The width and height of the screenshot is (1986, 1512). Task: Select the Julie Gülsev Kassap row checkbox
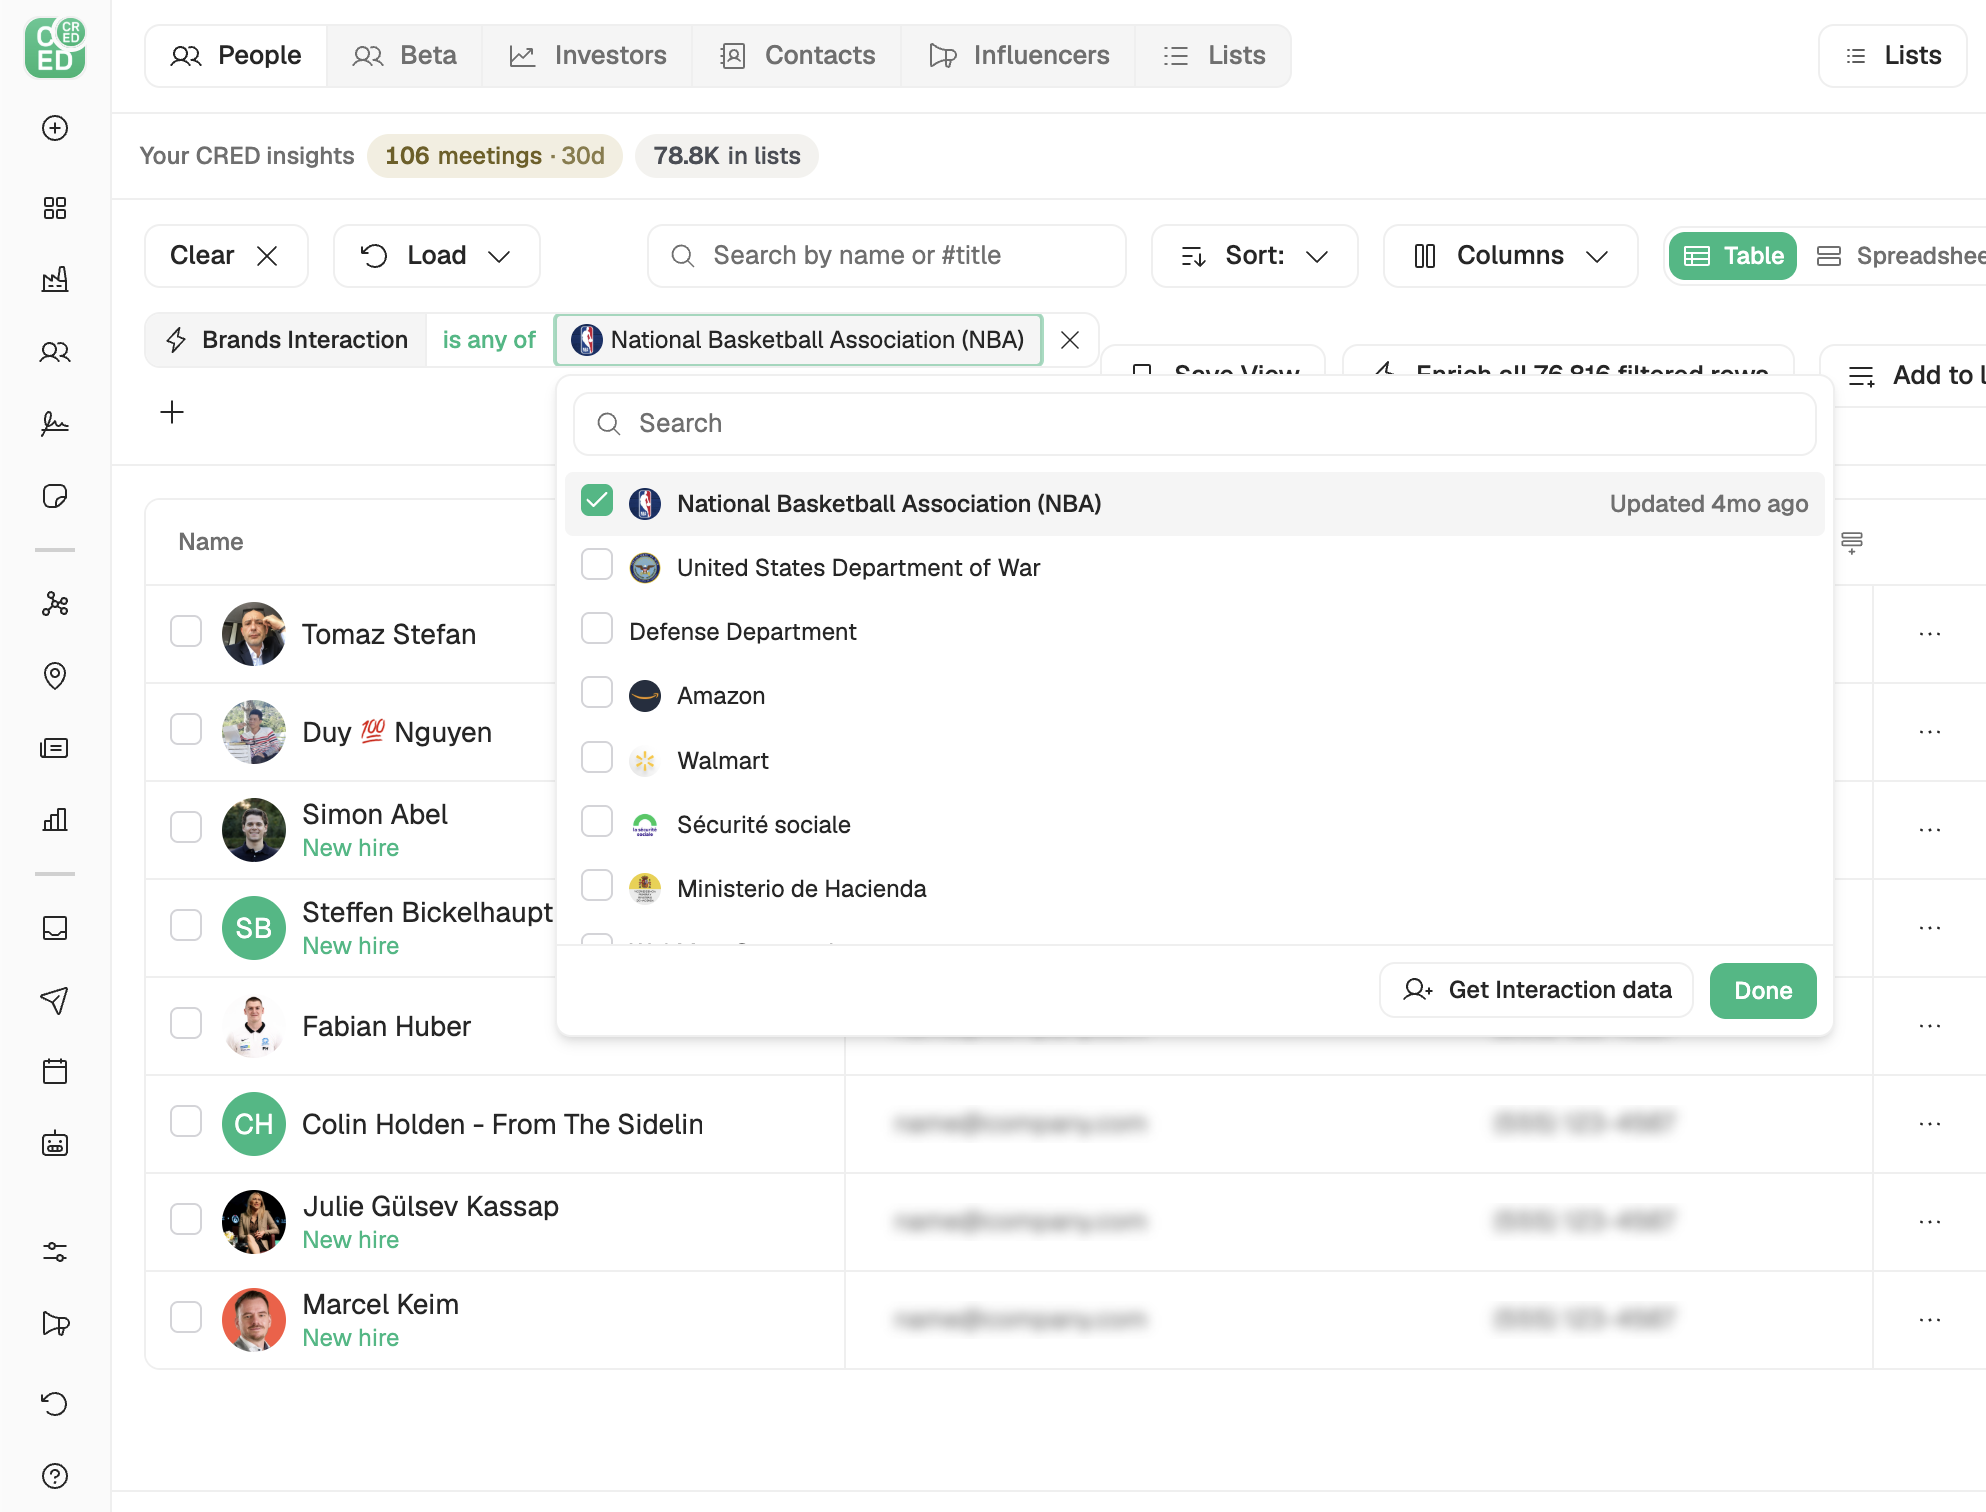coord(186,1220)
